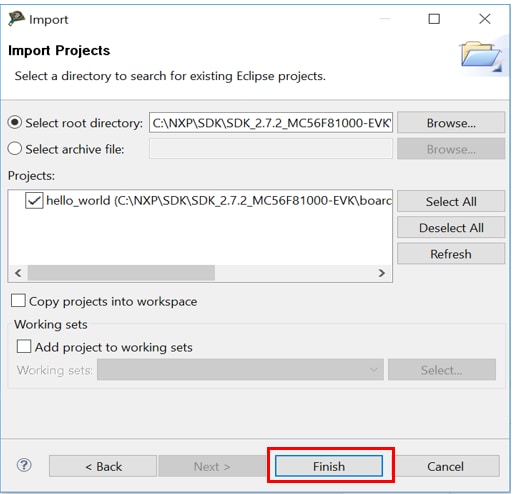This screenshot has width=515, height=494.
Task: Maximize the Import dialog window
Action: point(434,19)
